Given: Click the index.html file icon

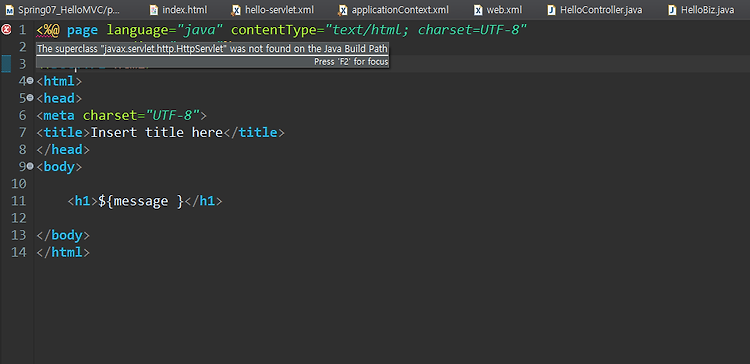Looking at the screenshot, I should click(154, 10).
